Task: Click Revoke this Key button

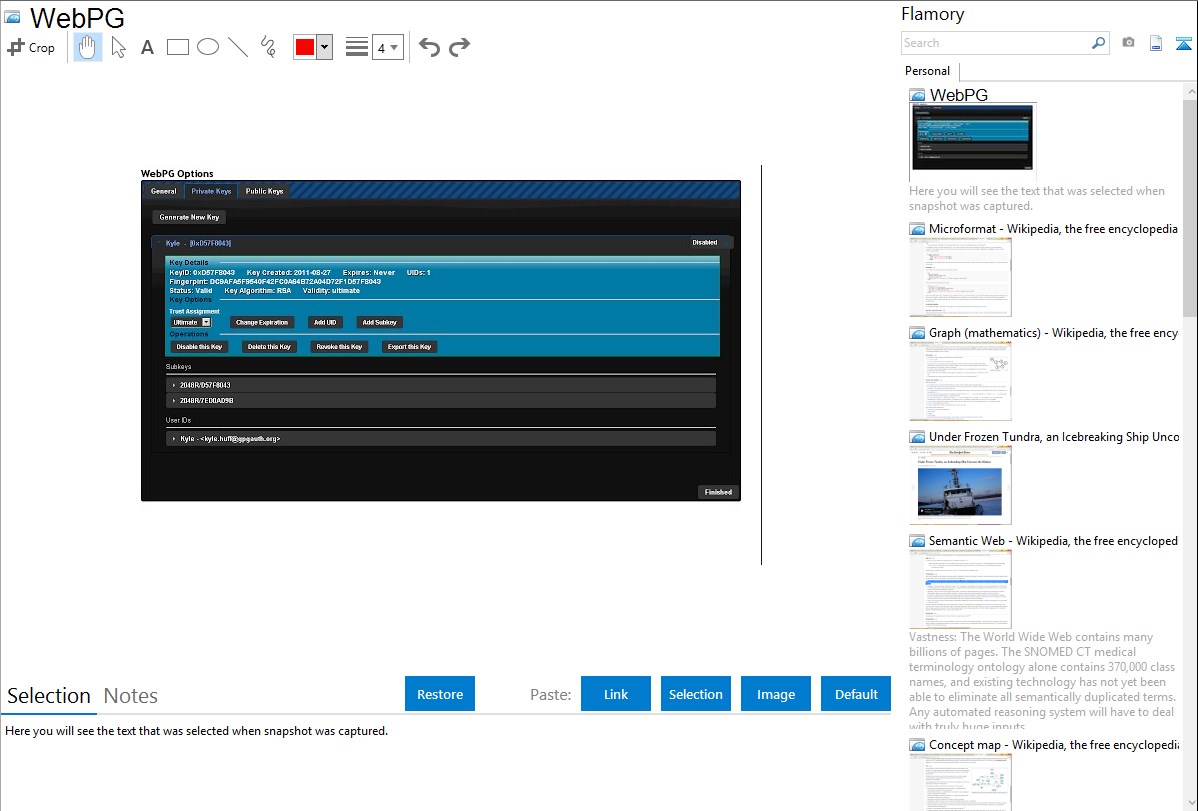Action: (x=339, y=347)
